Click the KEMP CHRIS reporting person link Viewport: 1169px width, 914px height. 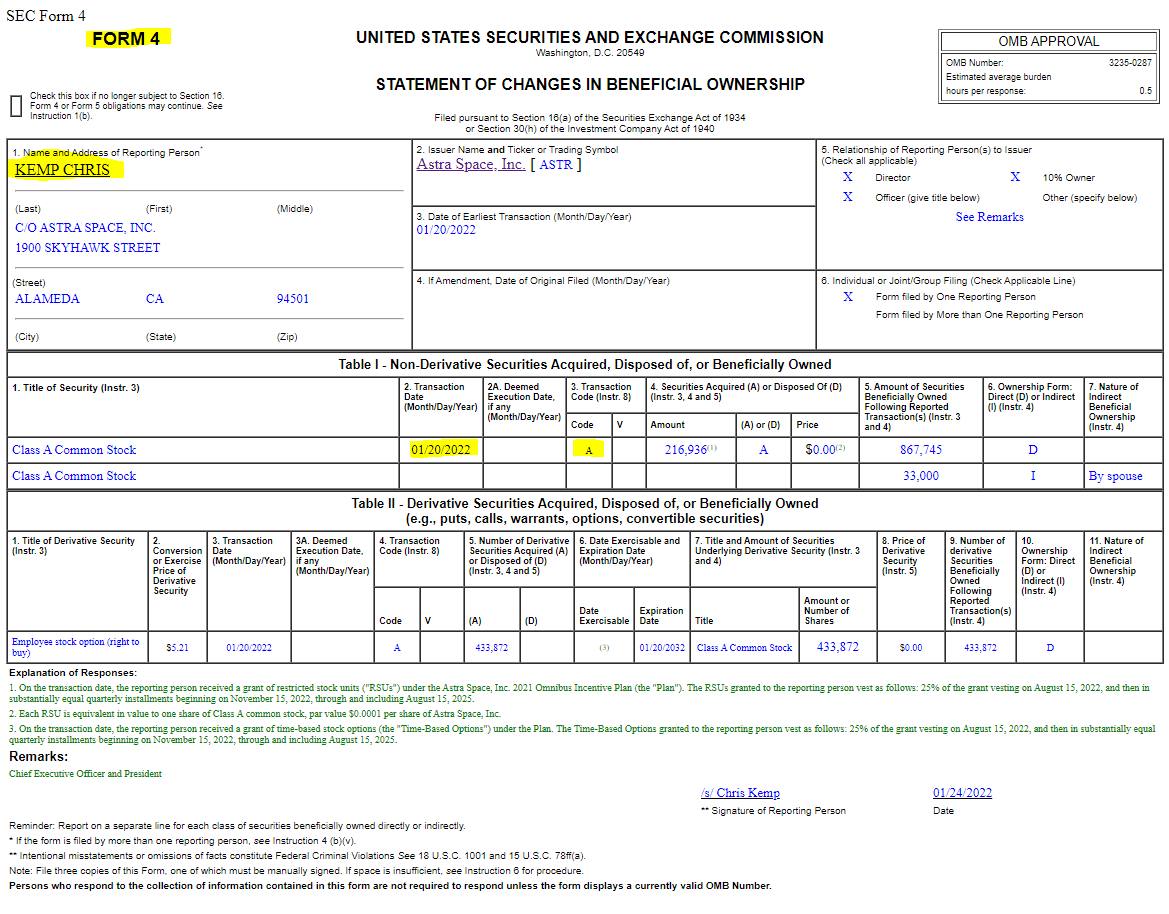pos(63,170)
